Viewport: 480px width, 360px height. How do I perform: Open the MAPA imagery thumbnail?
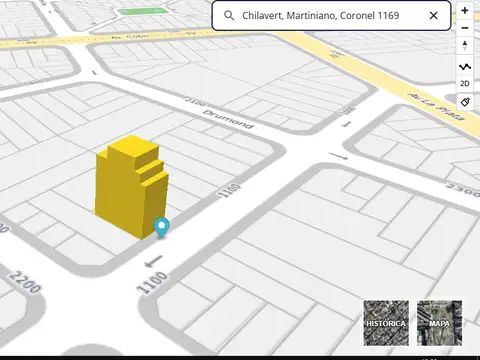pos(439,323)
